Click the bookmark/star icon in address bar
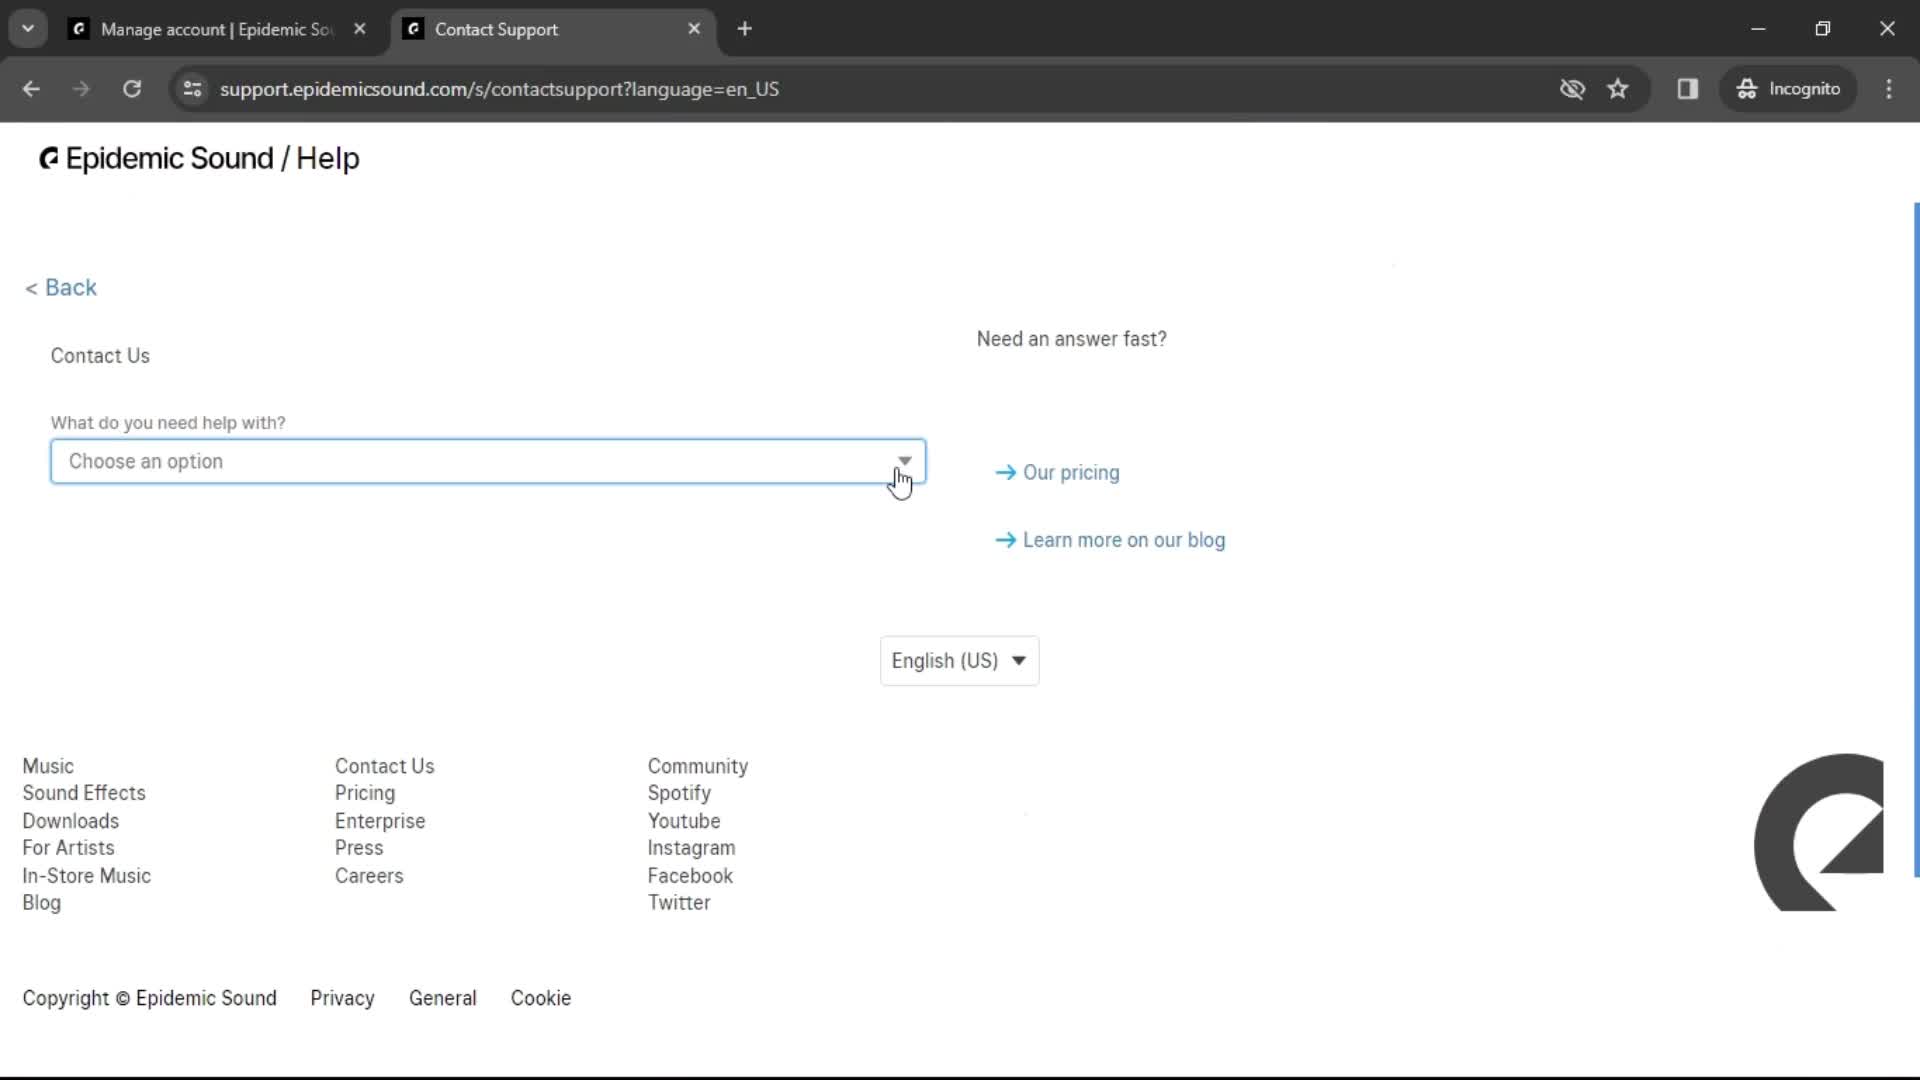 tap(1619, 88)
